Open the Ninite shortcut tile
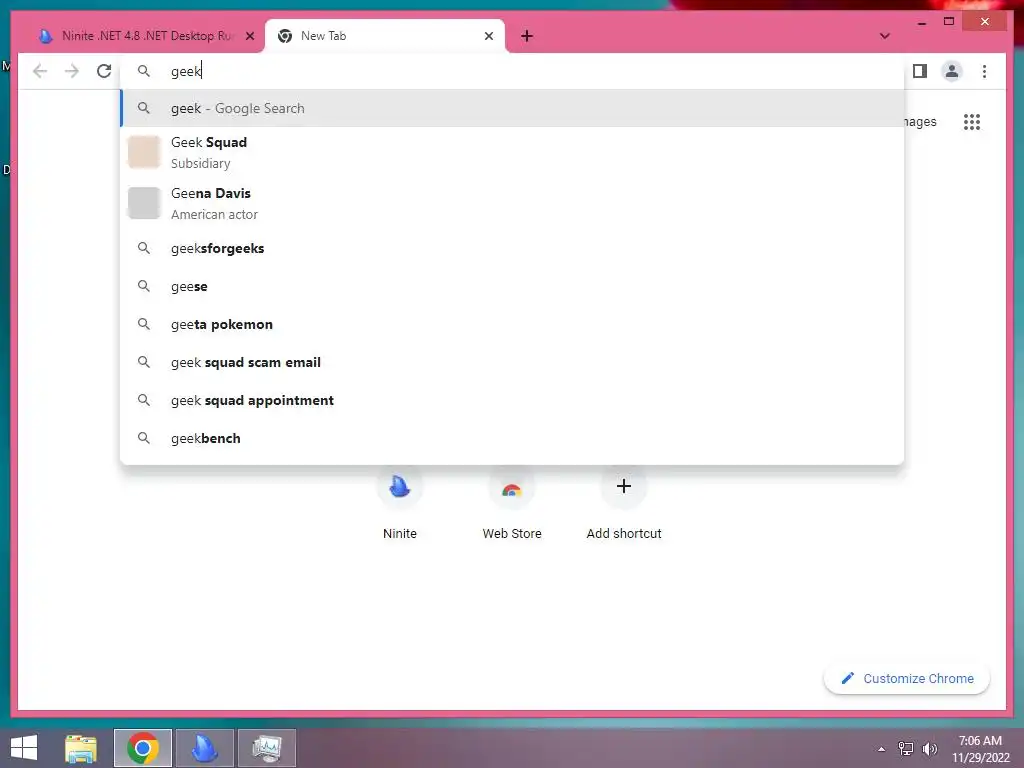The height and width of the screenshot is (768, 1024). (x=400, y=504)
